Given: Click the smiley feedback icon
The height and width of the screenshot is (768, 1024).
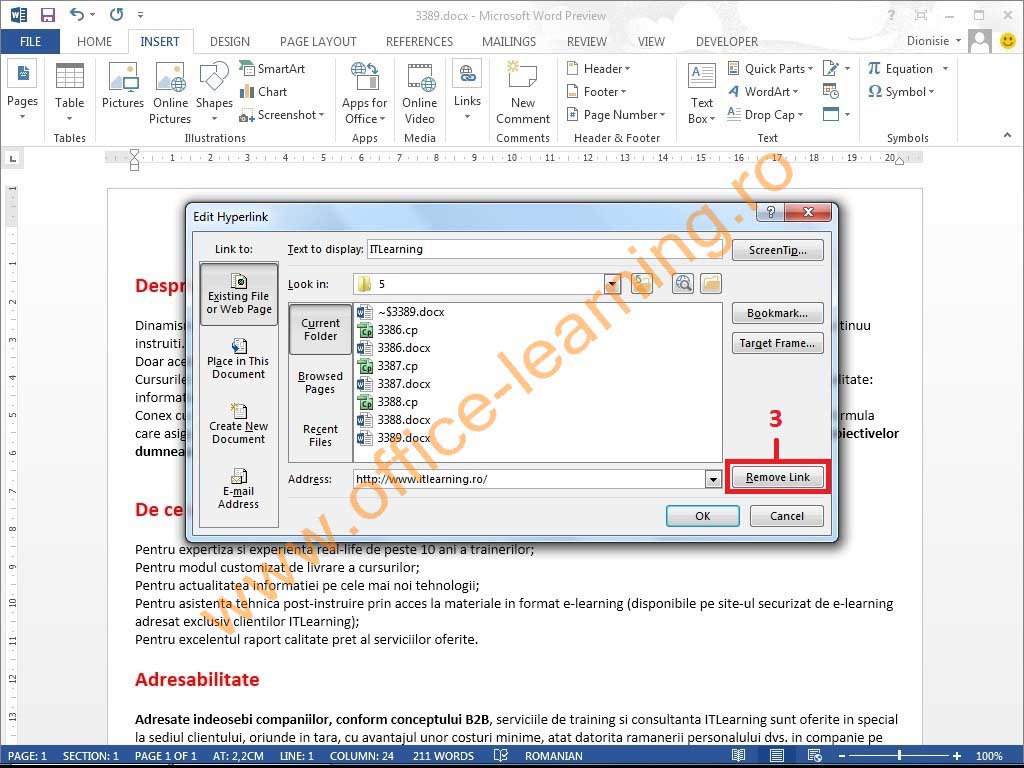Looking at the screenshot, I should click(x=1008, y=41).
